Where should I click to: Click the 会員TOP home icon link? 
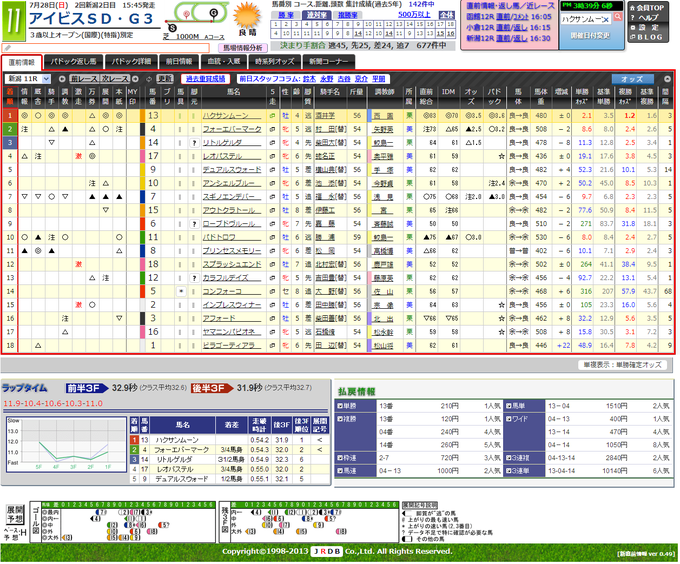(647, 7)
